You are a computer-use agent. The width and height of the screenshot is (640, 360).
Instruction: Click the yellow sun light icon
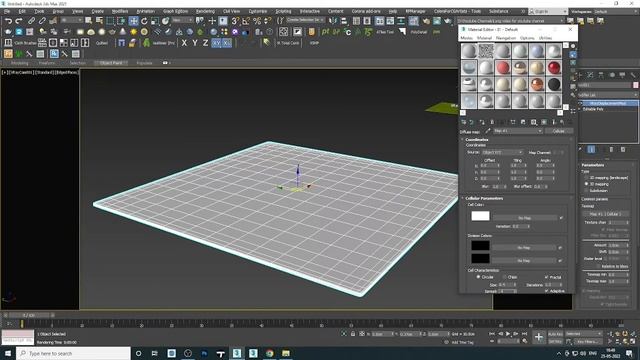pos(133,32)
